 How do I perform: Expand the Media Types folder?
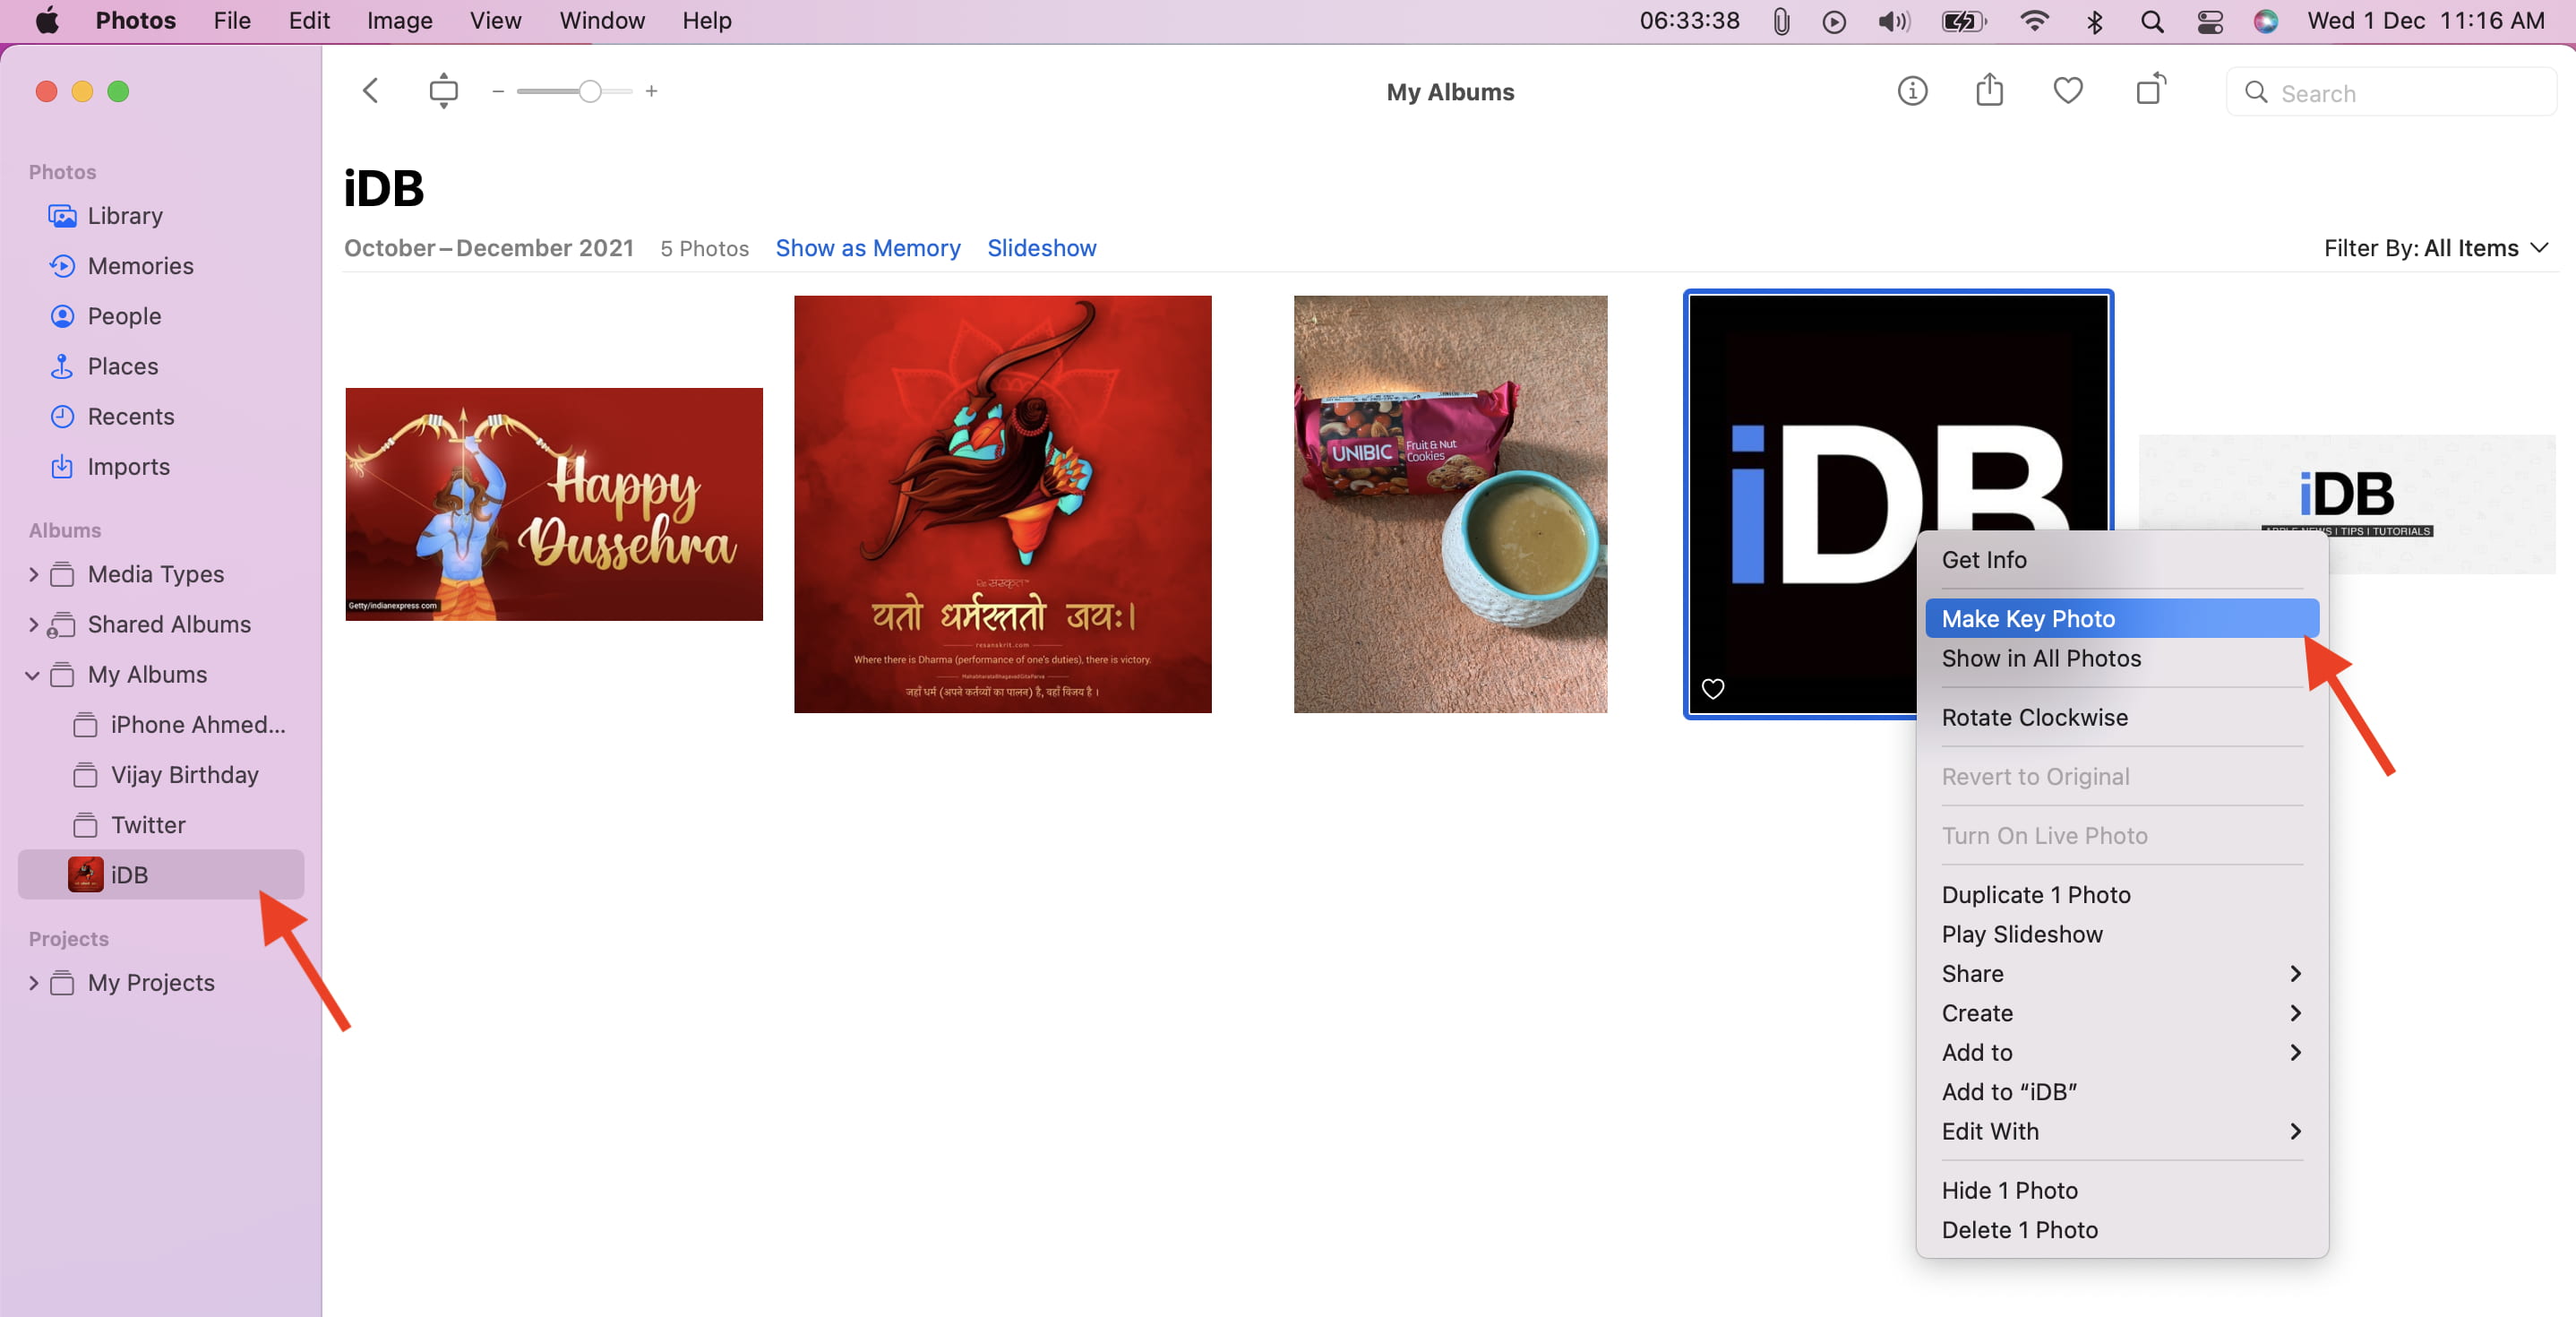pyautogui.click(x=33, y=574)
